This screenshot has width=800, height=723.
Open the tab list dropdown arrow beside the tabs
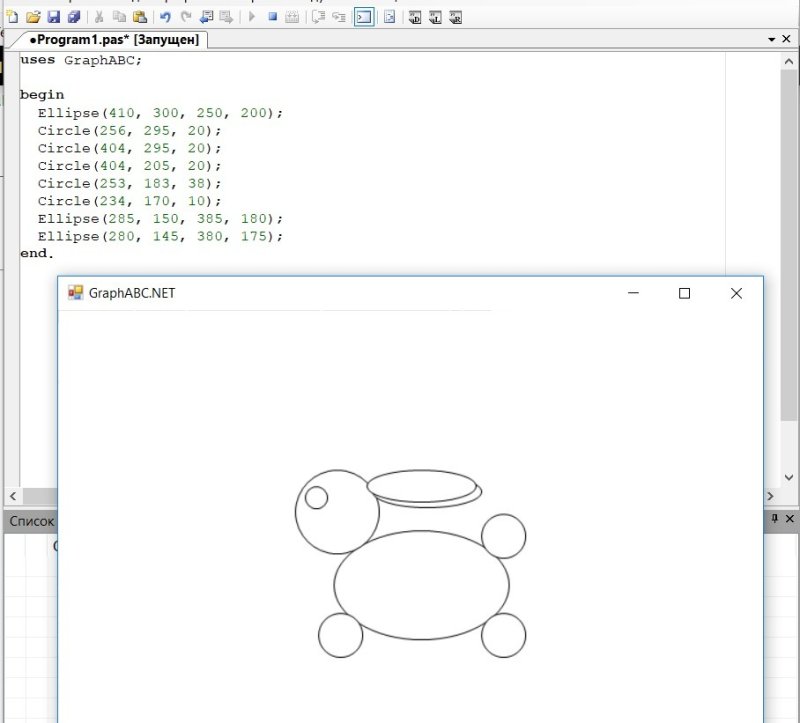tap(772, 39)
